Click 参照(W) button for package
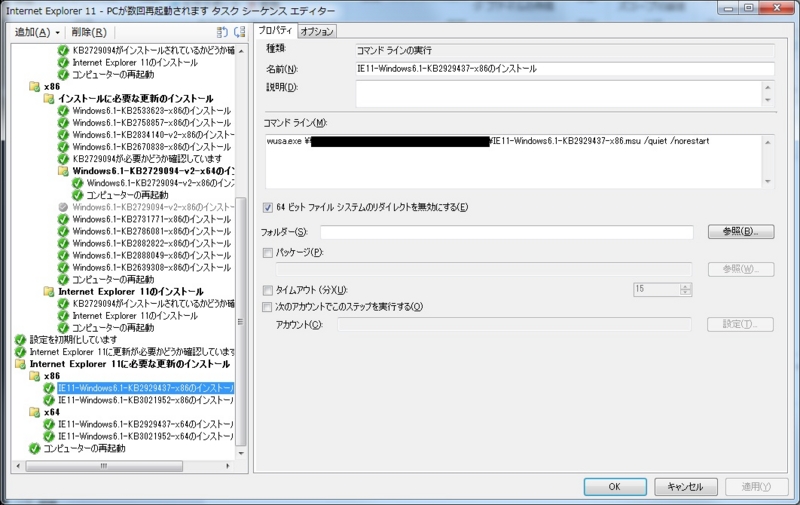This screenshot has width=800, height=505. (741, 269)
